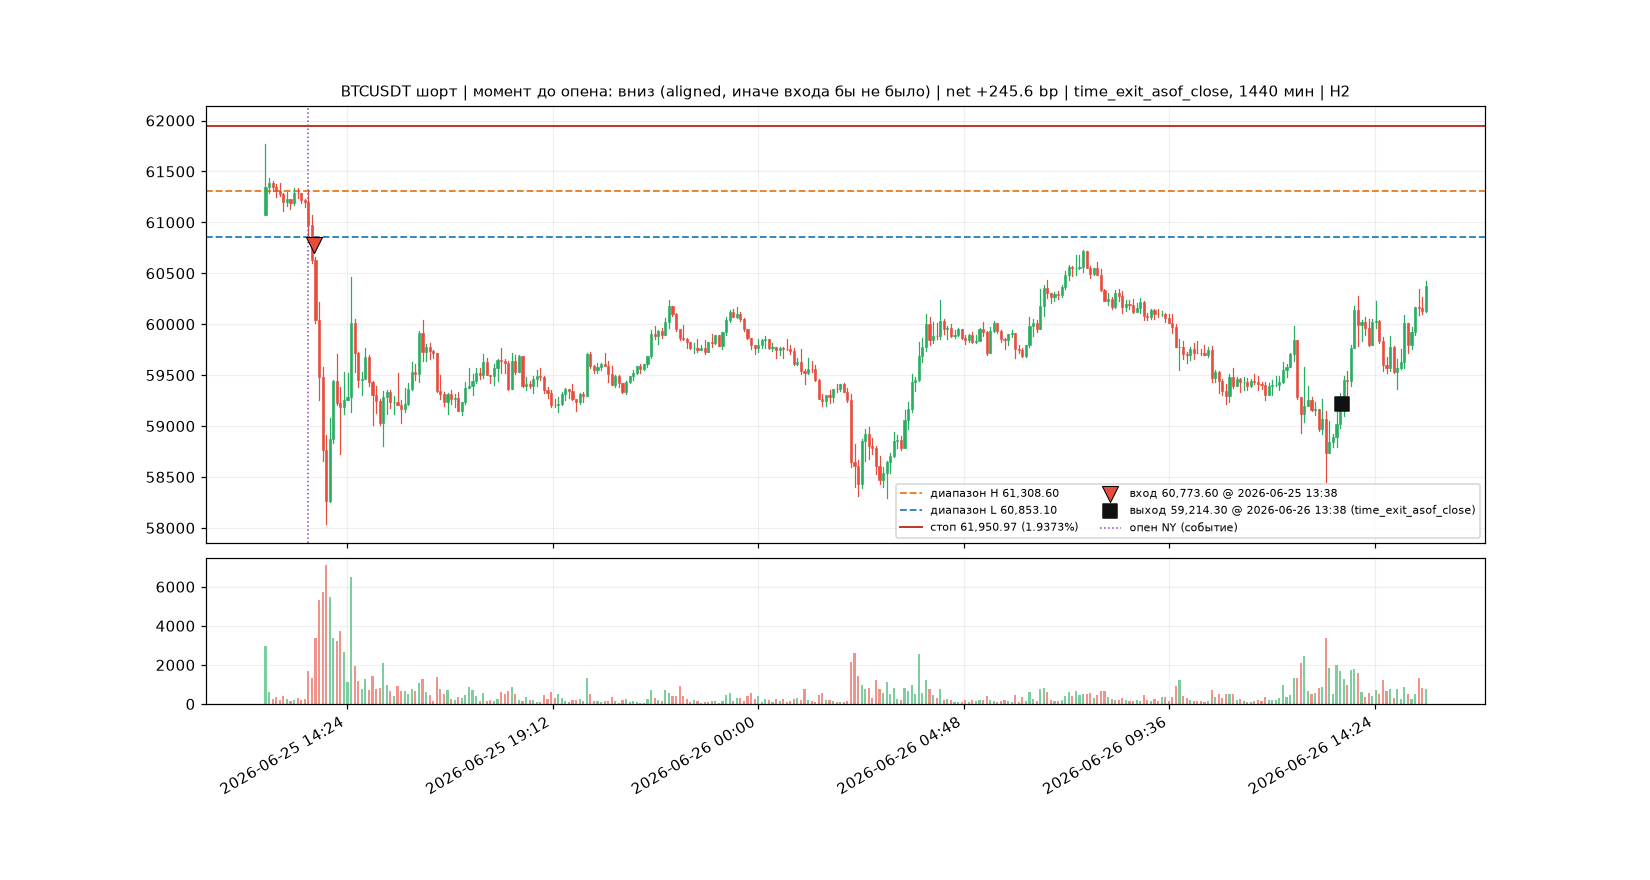
Task: Click the 60500 price axis label
Action: point(170,274)
